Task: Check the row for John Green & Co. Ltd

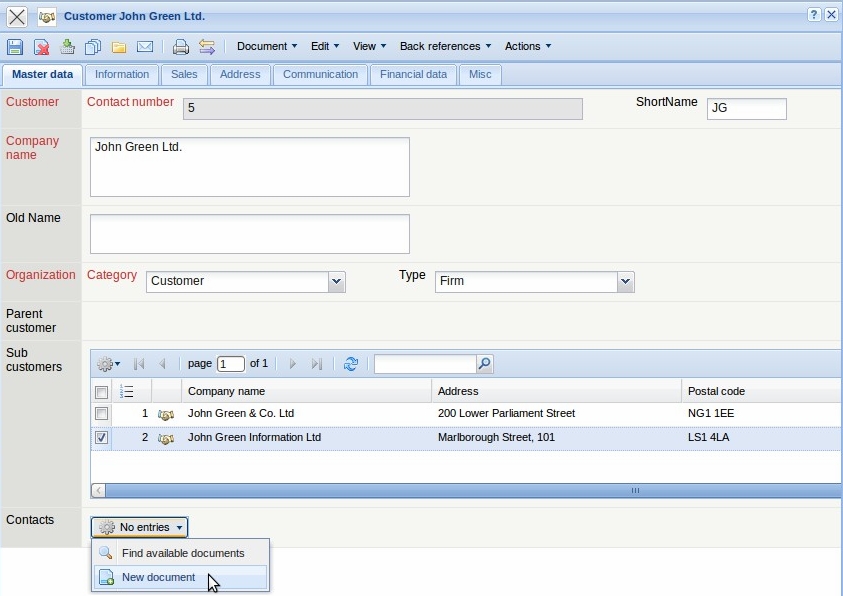Action: click(x=101, y=413)
